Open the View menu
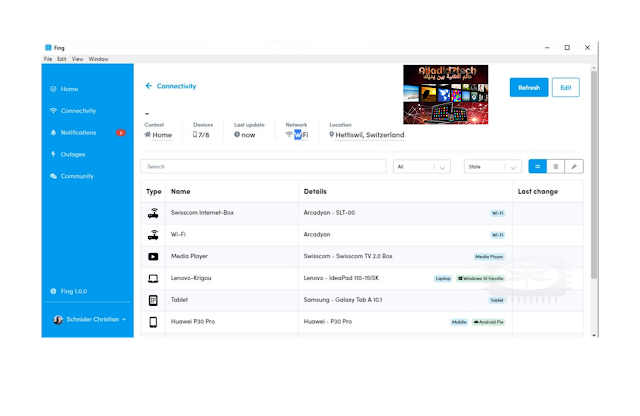The height and width of the screenshot is (416, 640). click(x=77, y=59)
